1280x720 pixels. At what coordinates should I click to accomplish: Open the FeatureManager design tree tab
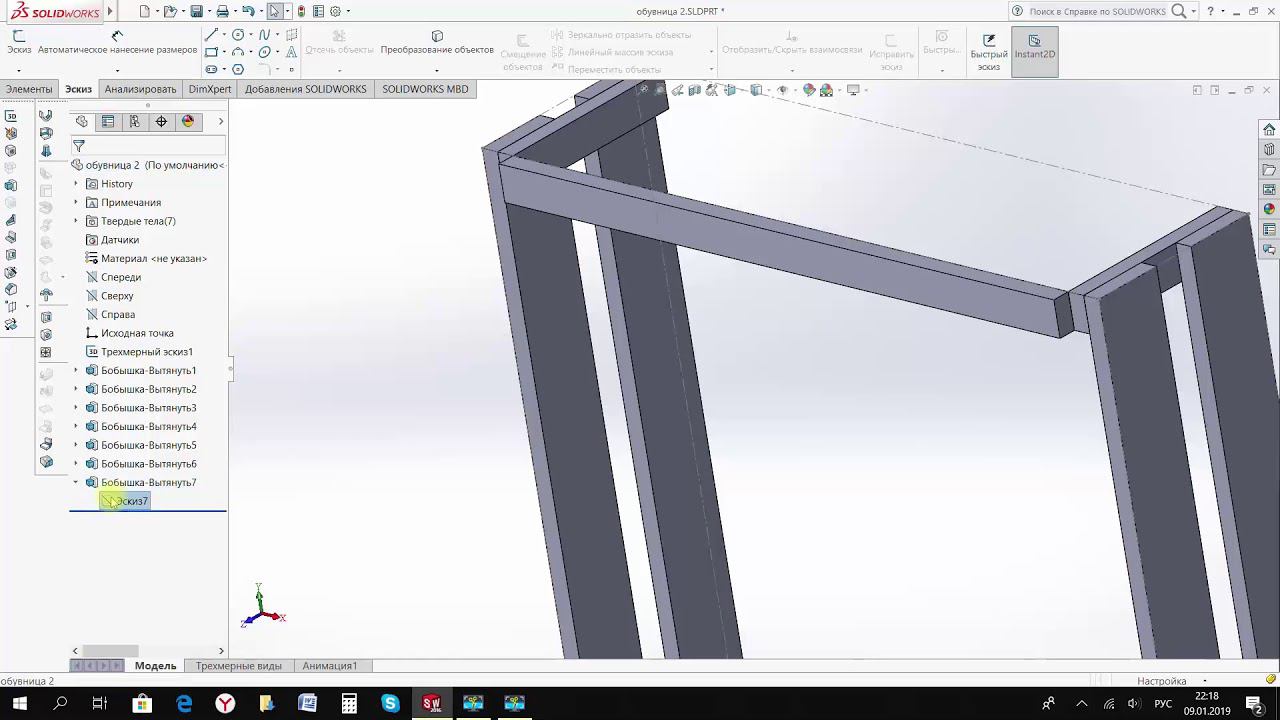pos(82,121)
